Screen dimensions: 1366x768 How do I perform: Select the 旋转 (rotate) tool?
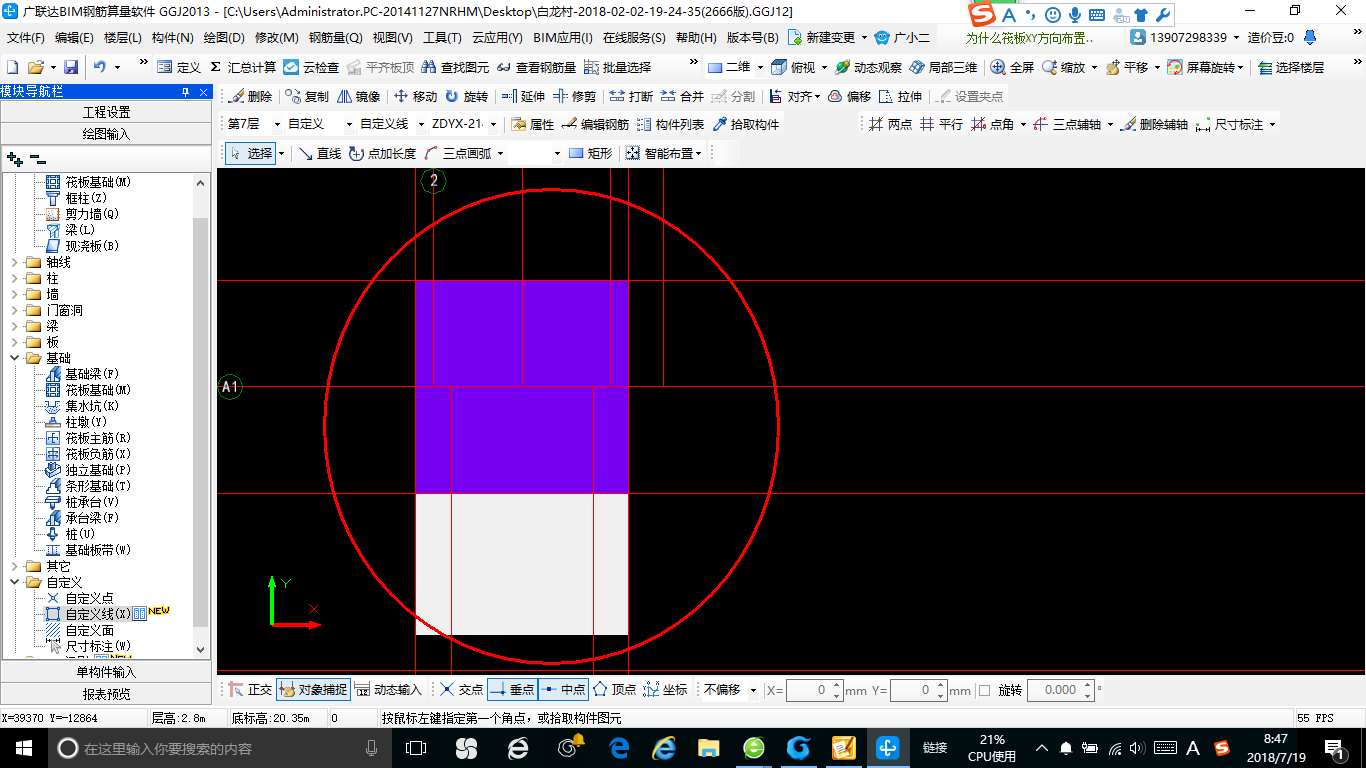[467, 97]
